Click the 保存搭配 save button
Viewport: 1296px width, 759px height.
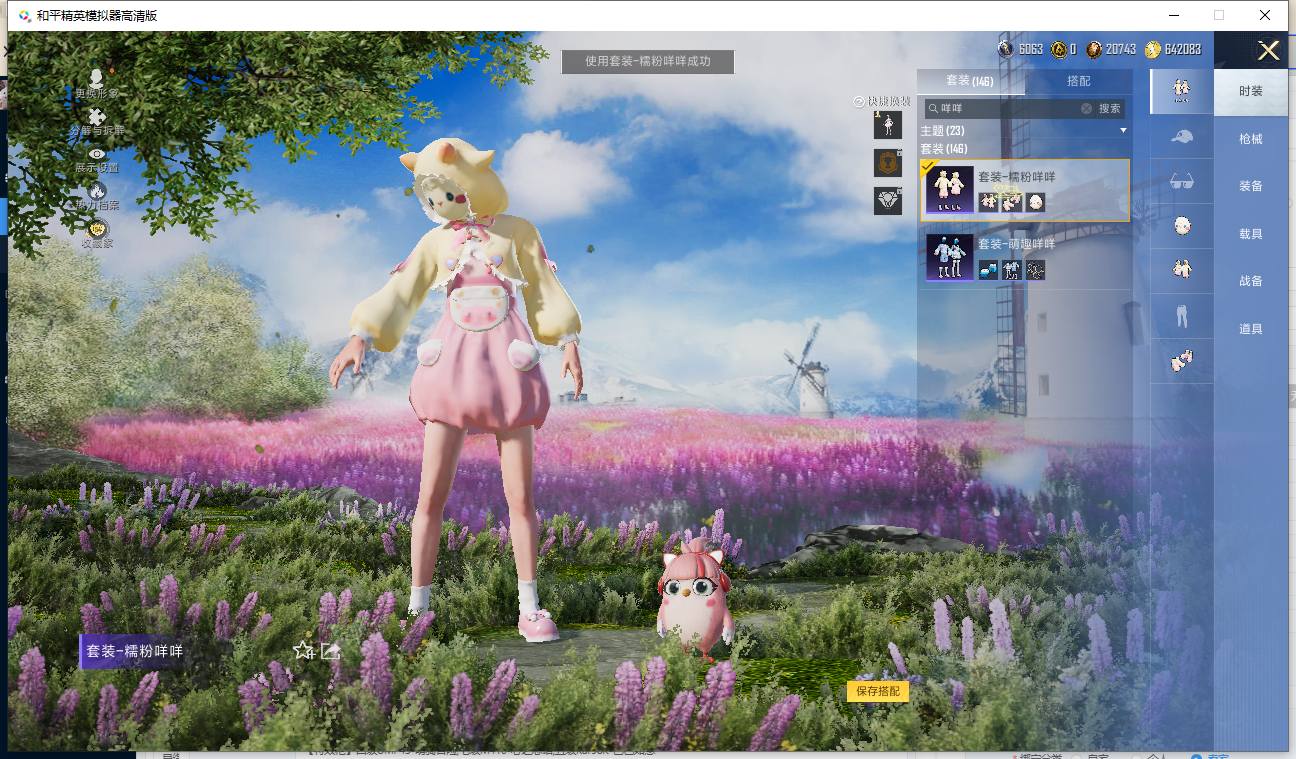(878, 691)
